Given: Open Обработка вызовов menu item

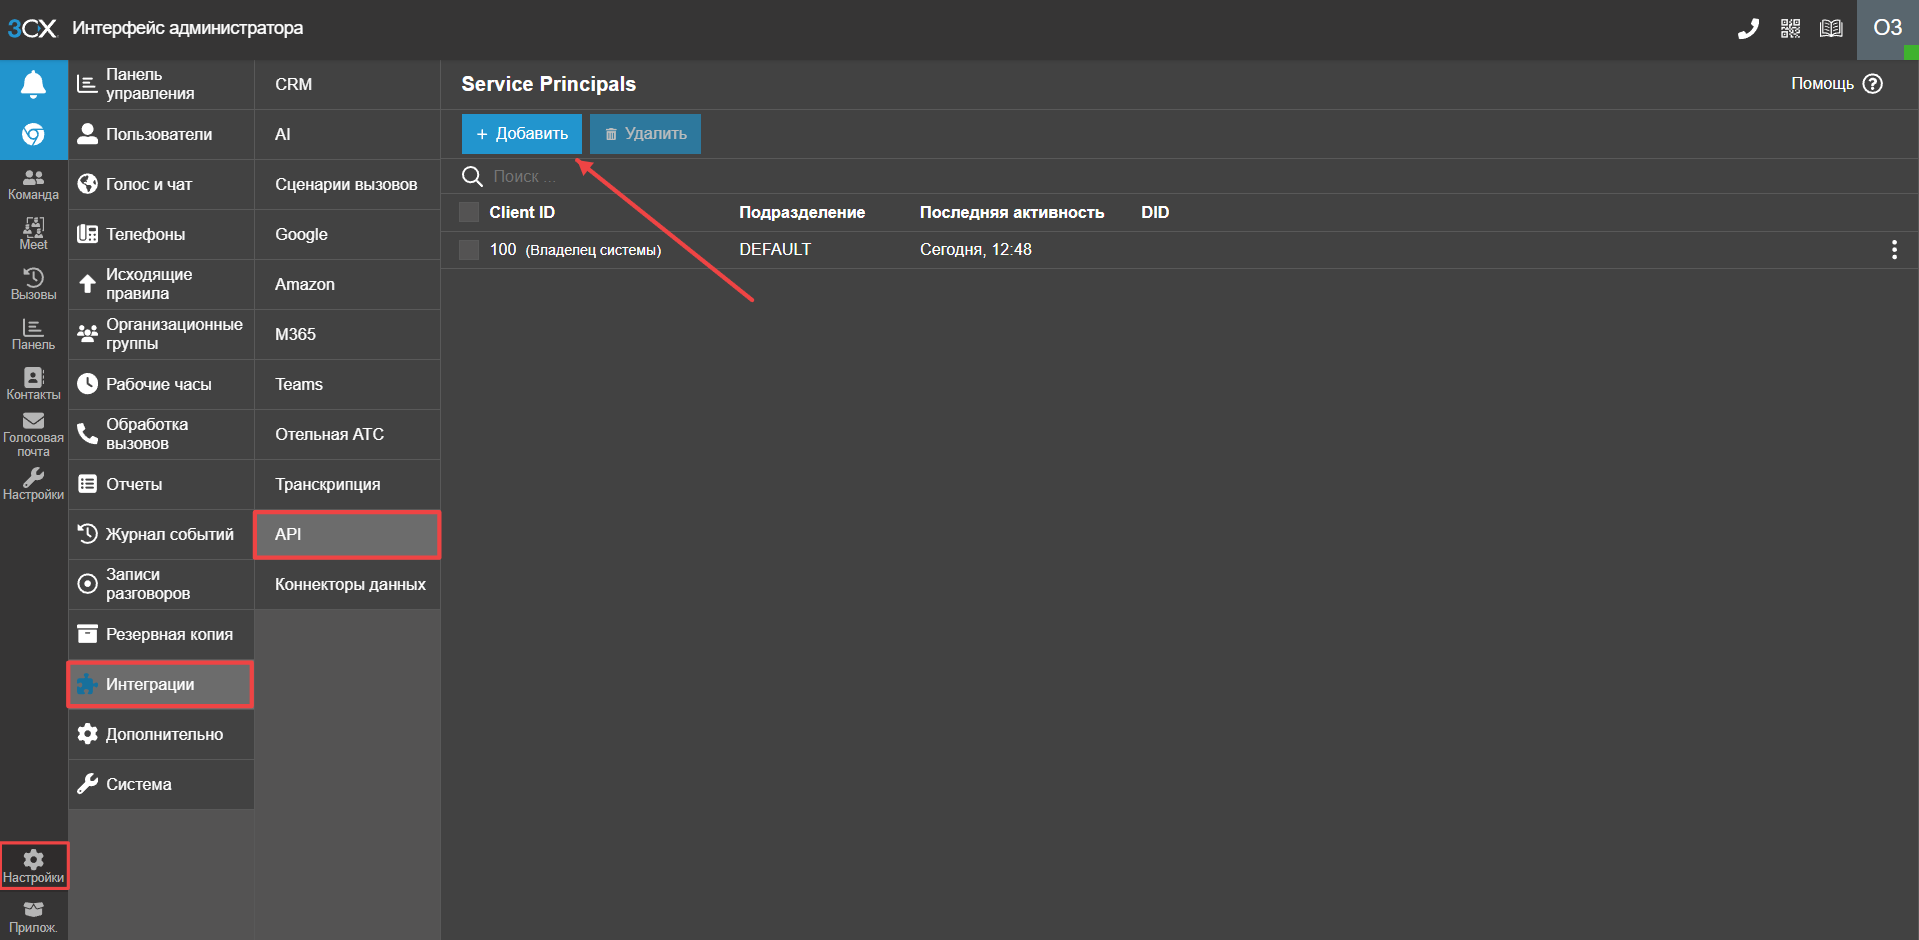Looking at the screenshot, I should coord(161,434).
